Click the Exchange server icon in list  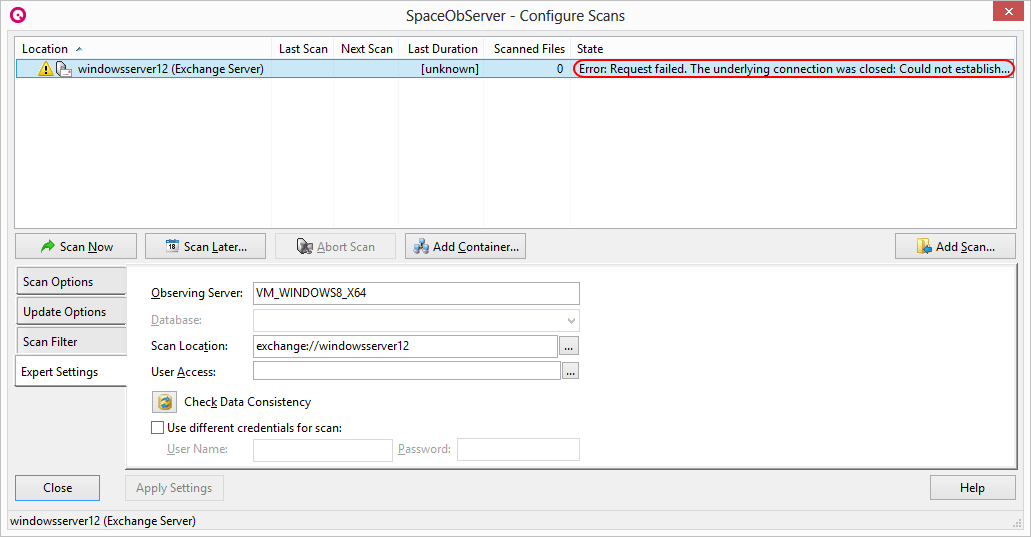[x=63, y=69]
